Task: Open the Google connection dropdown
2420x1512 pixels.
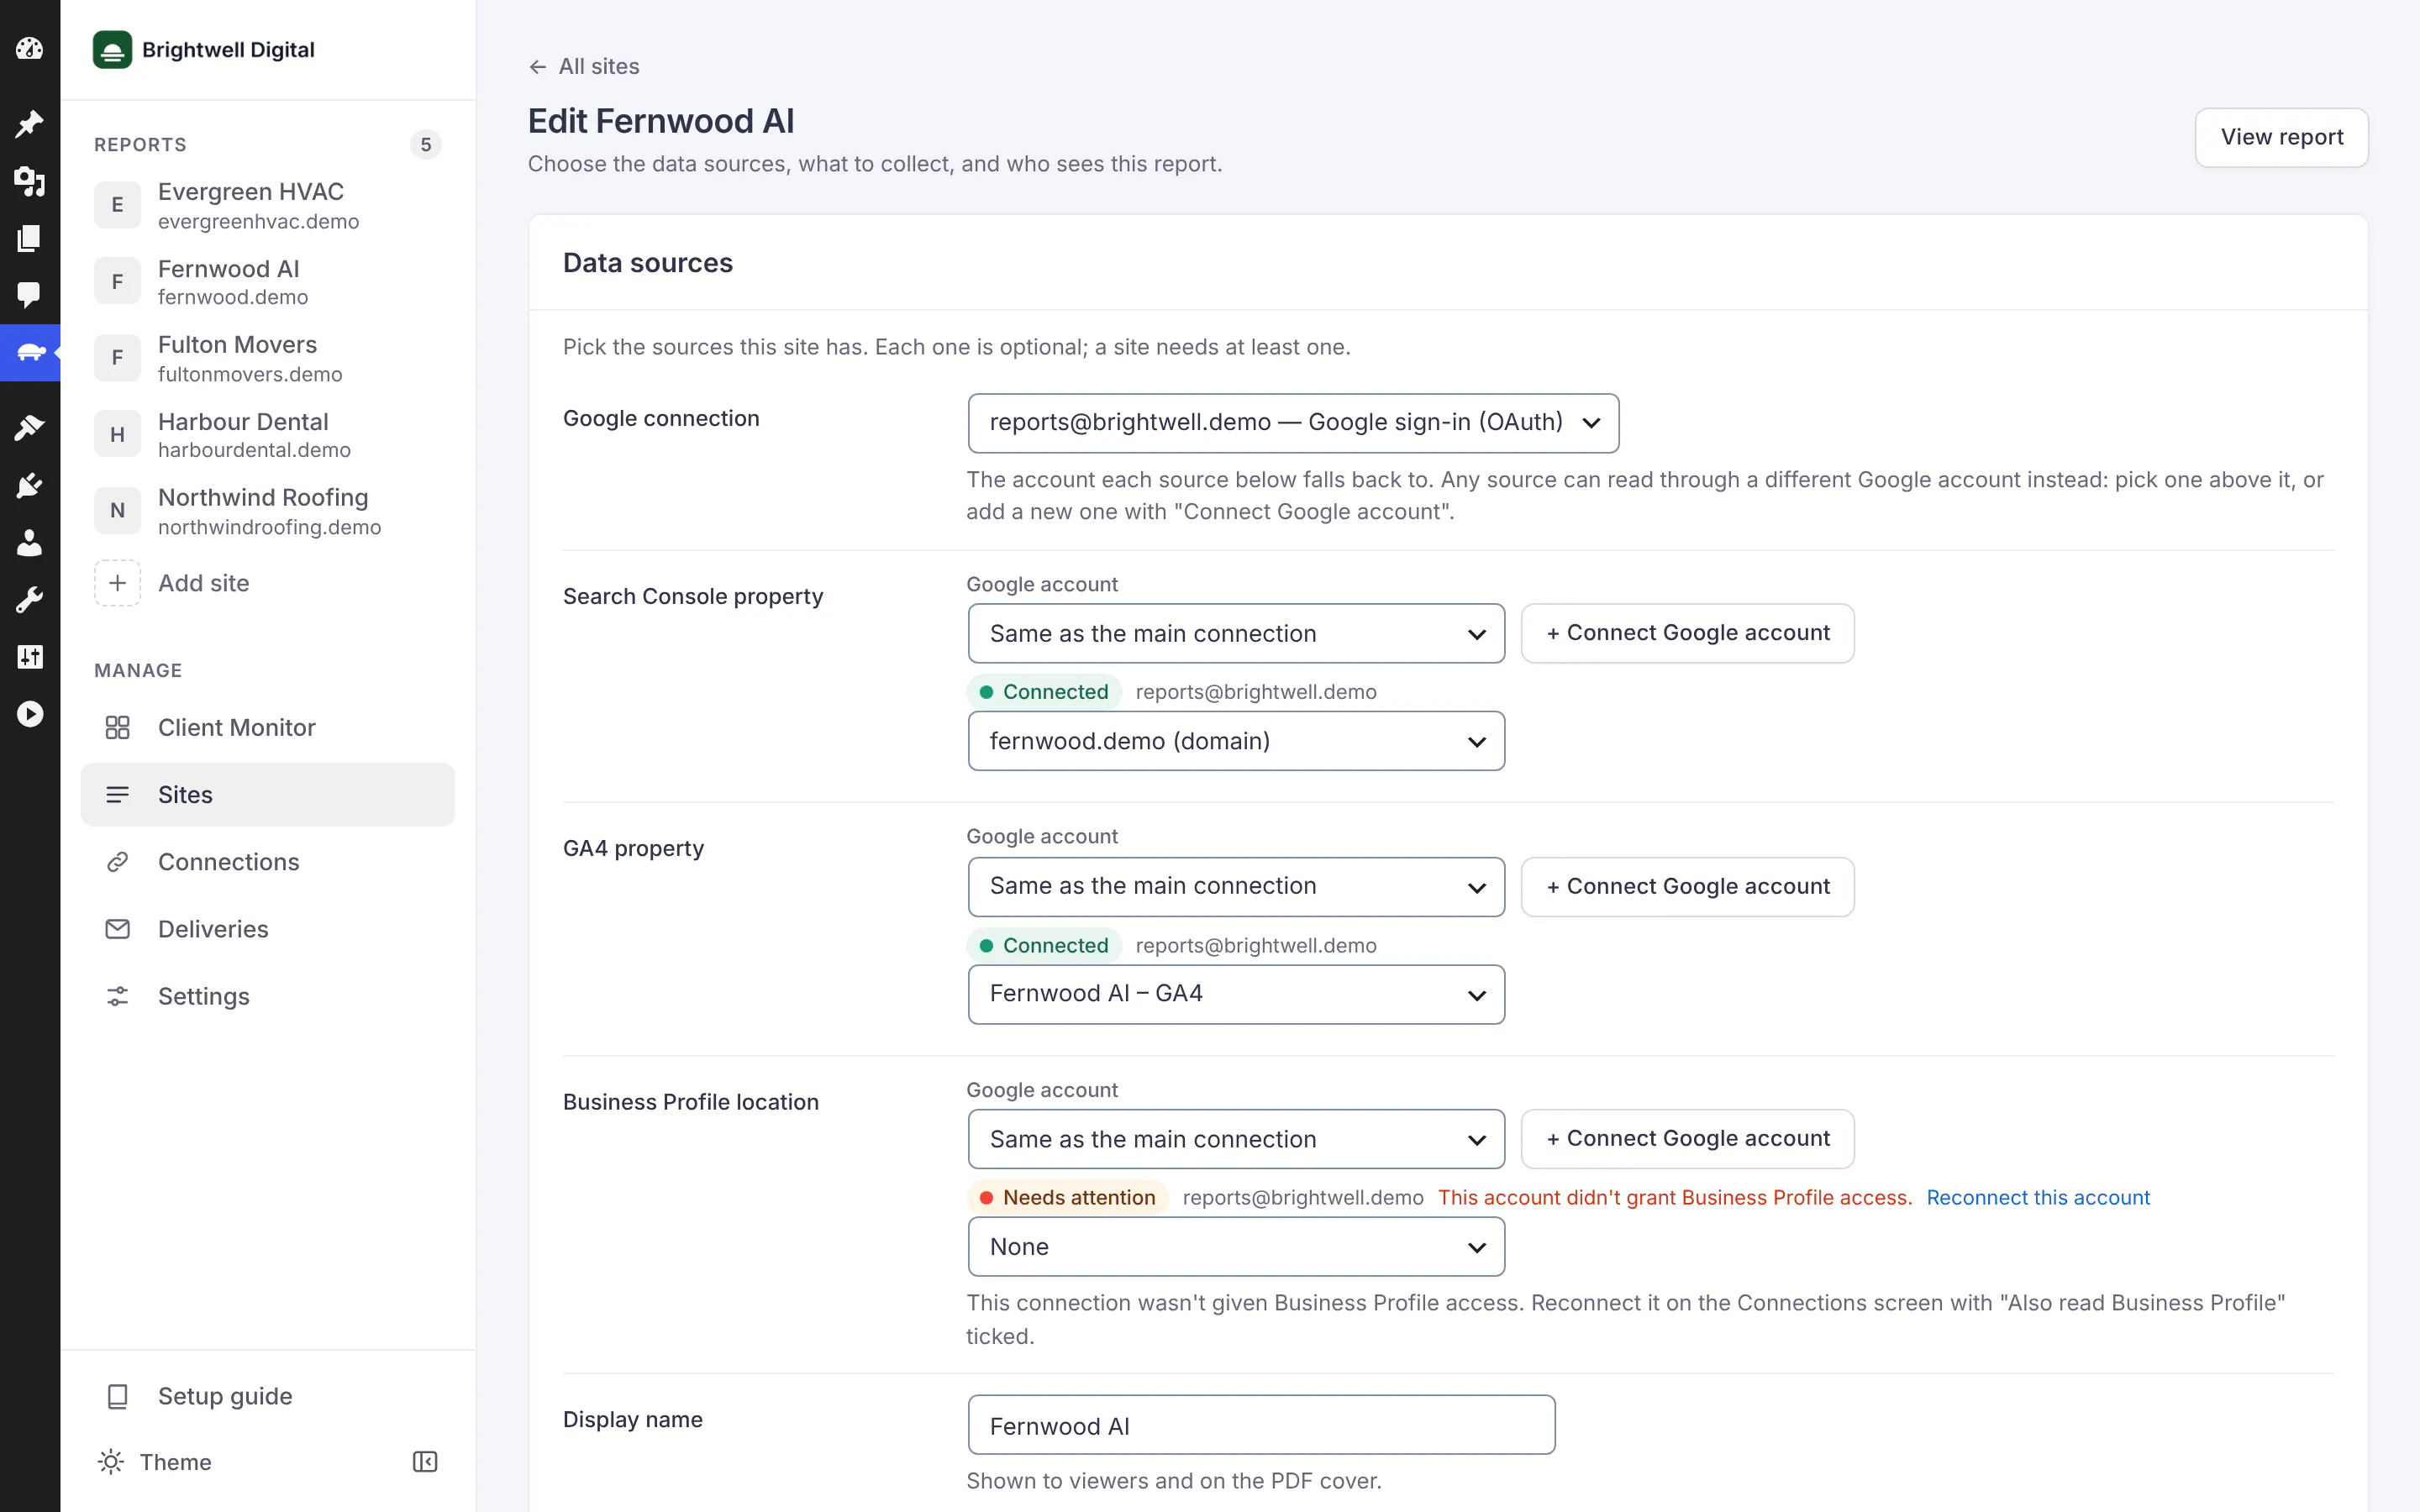Action: click(1293, 423)
